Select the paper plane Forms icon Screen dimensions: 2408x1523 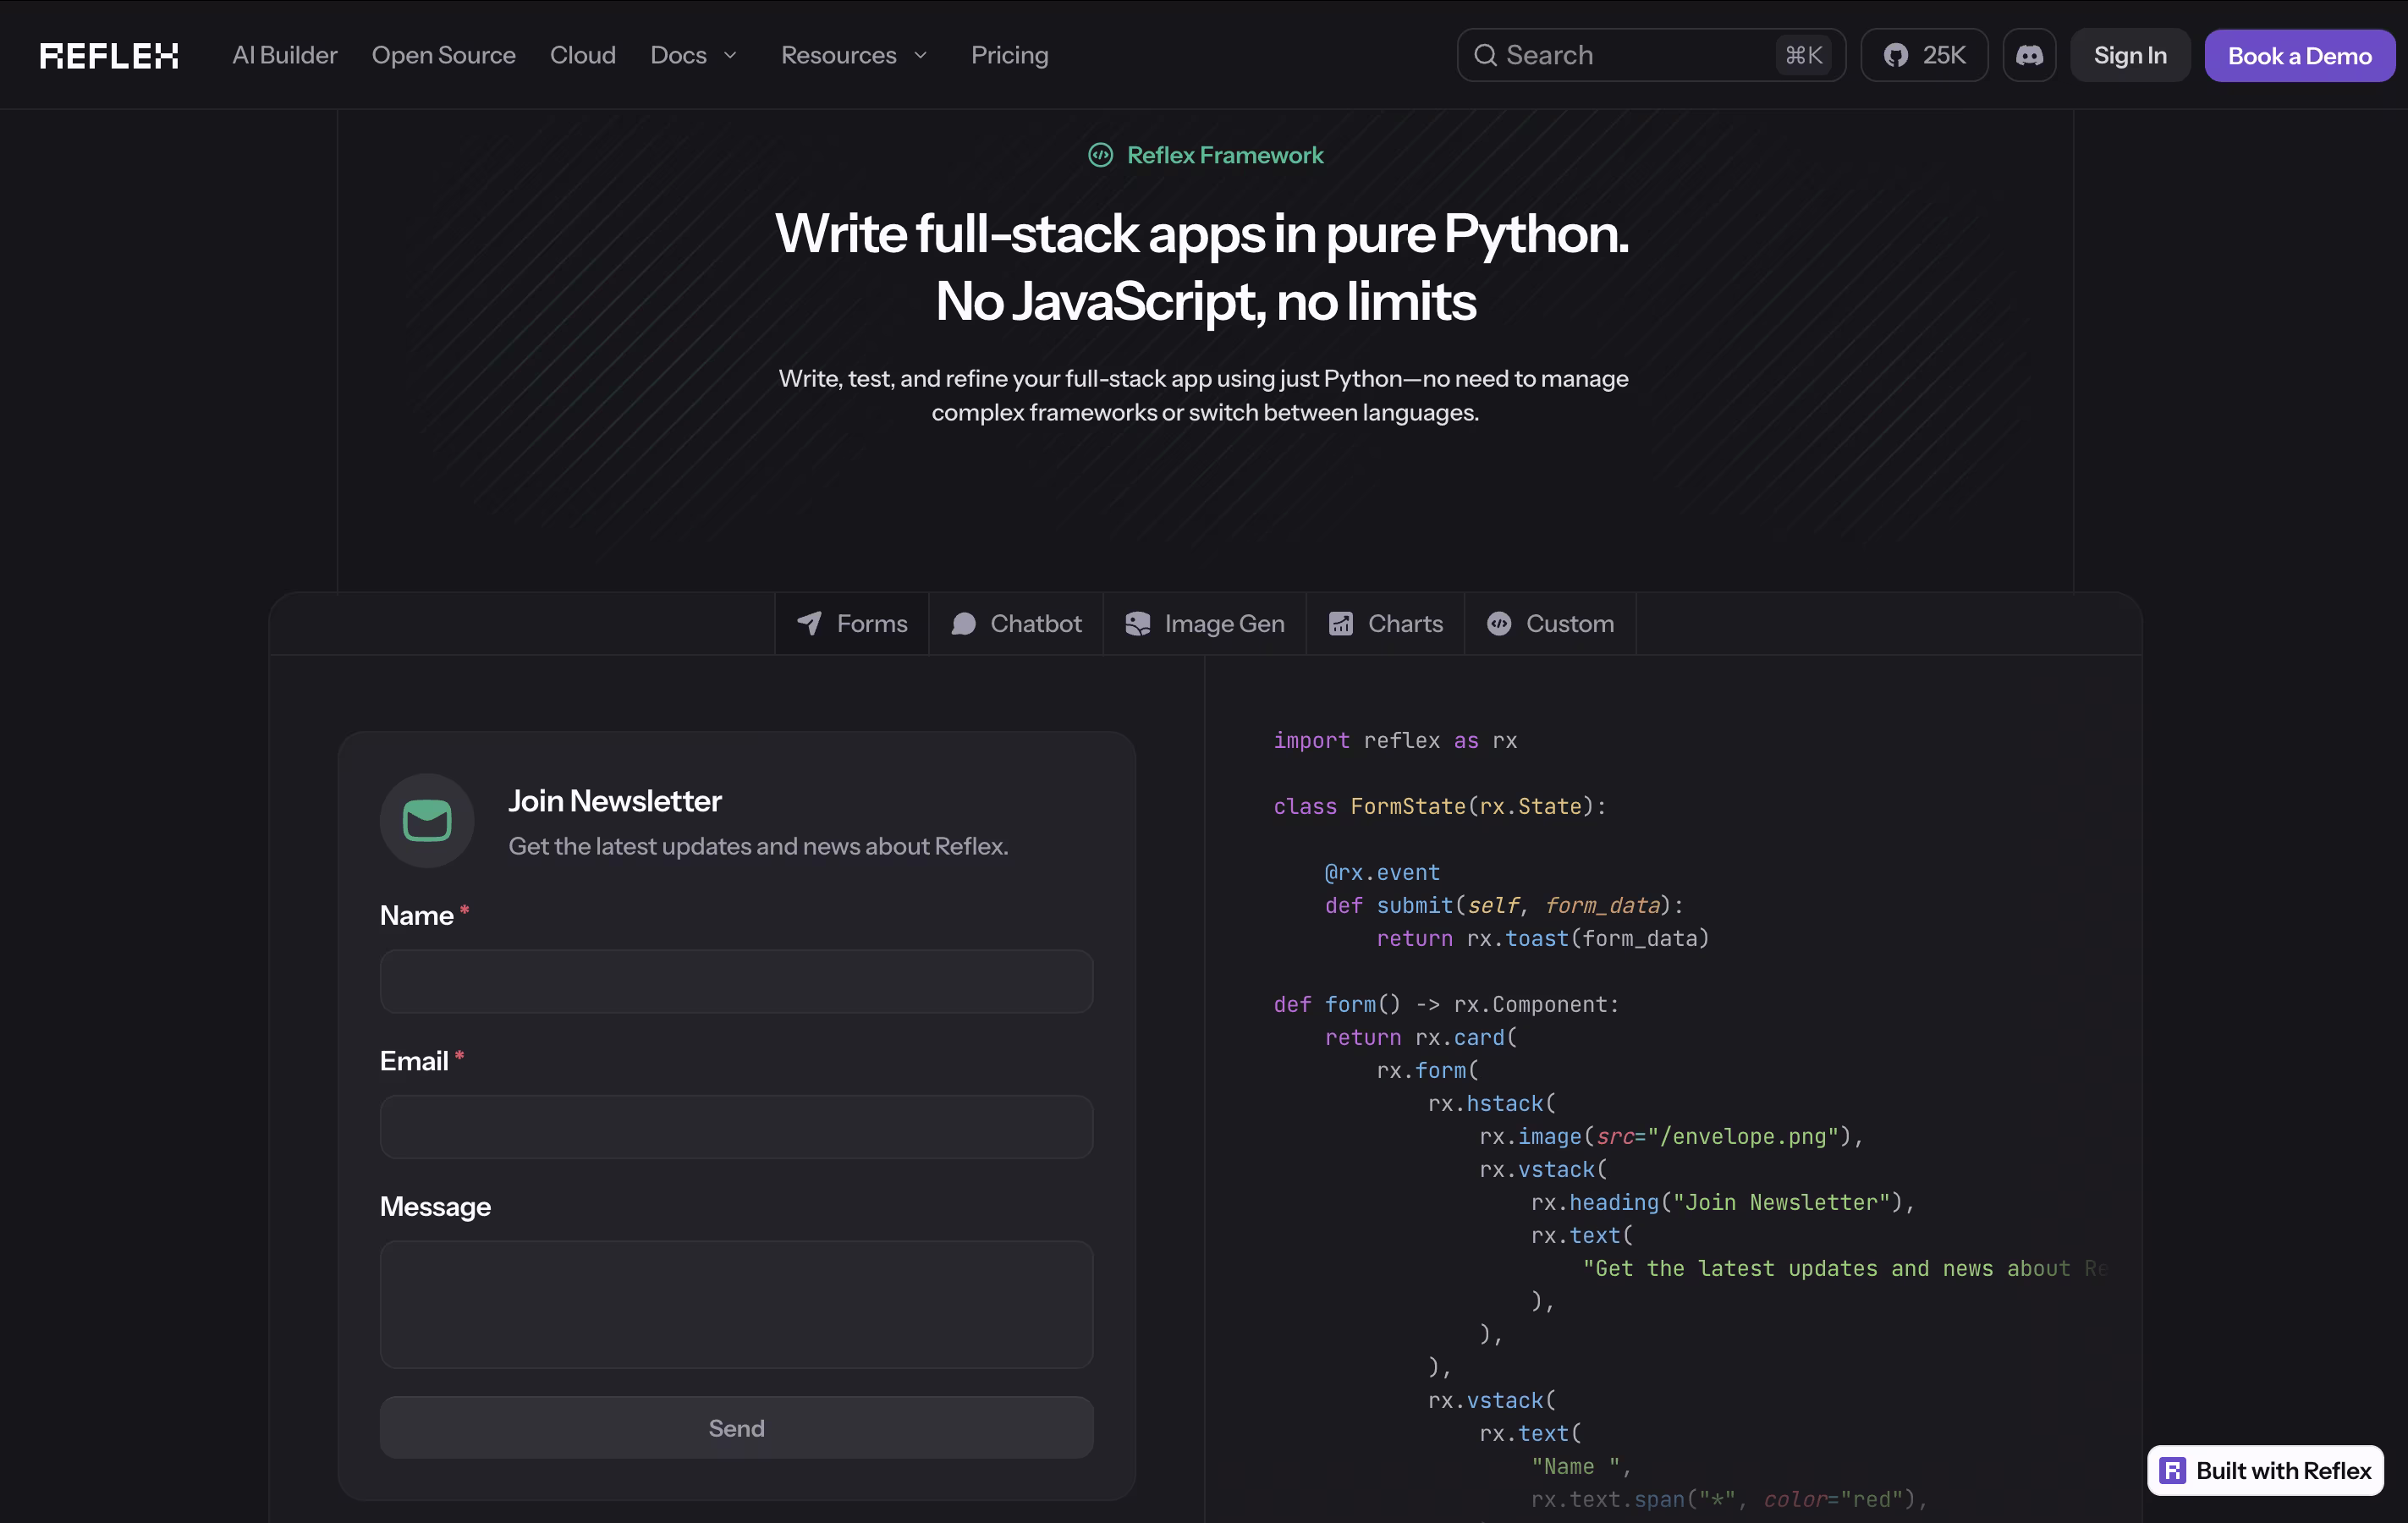(809, 624)
